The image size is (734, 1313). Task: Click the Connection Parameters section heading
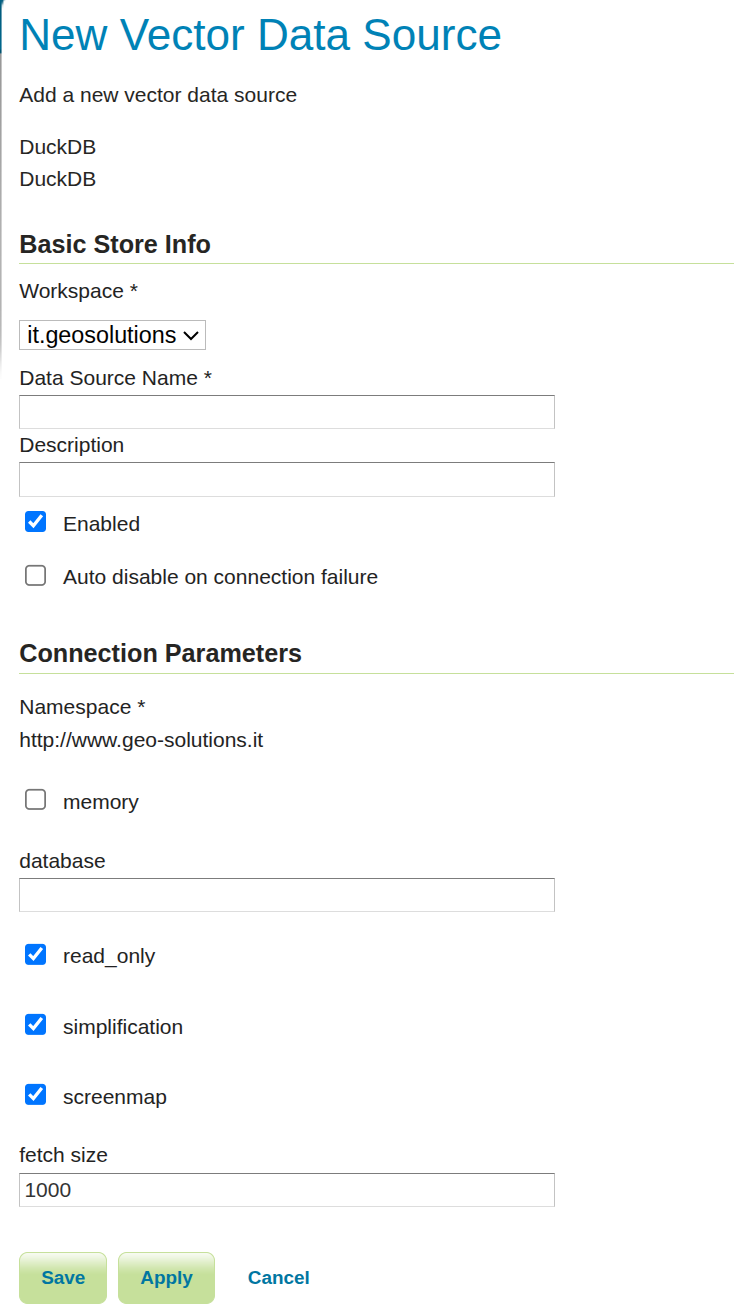pos(160,653)
